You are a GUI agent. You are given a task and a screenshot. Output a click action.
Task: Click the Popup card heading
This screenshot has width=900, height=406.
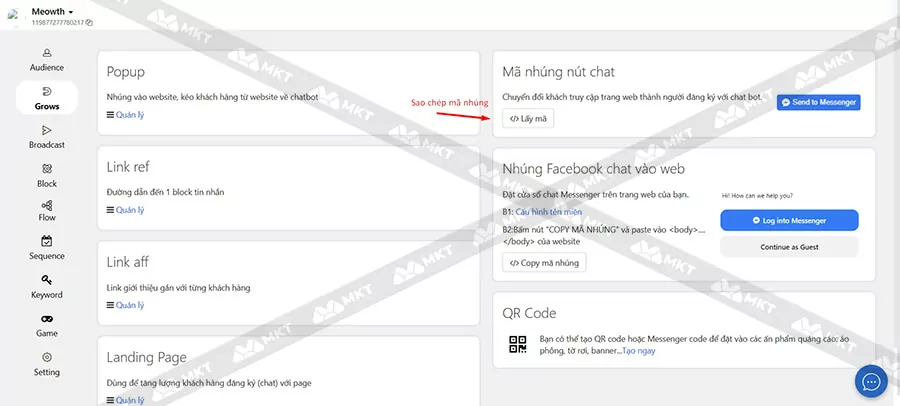tap(126, 72)
